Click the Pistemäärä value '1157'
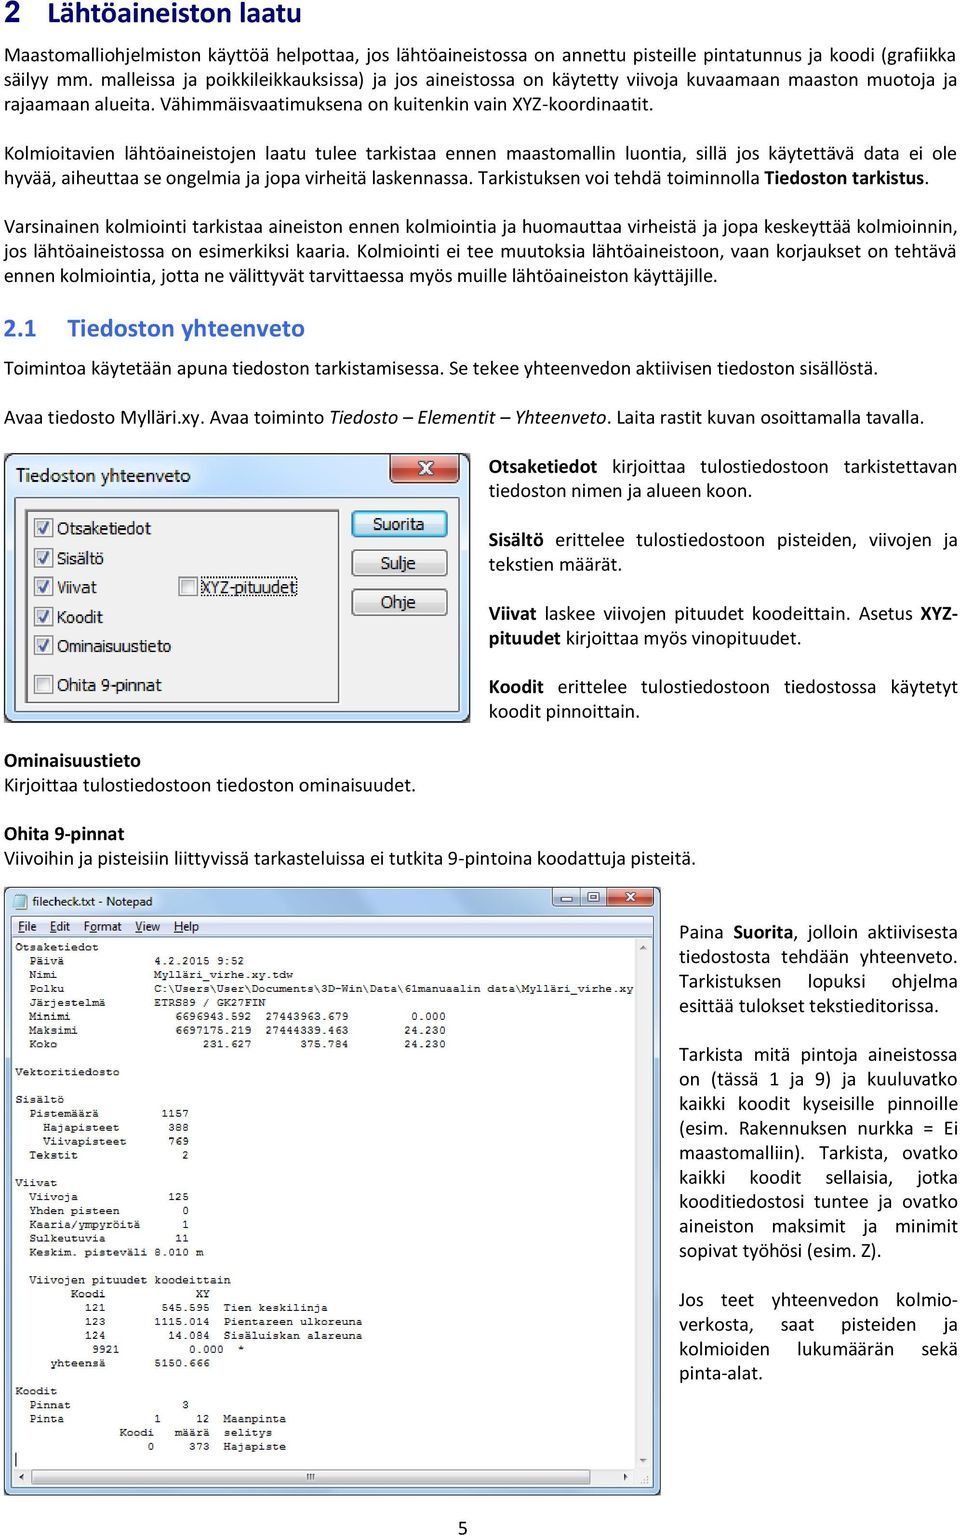Screen dimensions: 960x1535 [175, 1113]
